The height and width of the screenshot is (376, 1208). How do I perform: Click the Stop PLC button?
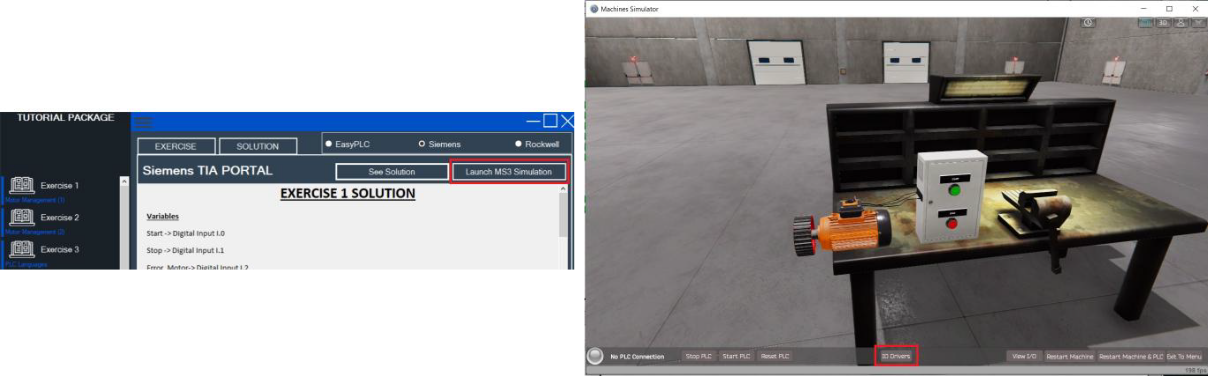(x=699, y=356)
